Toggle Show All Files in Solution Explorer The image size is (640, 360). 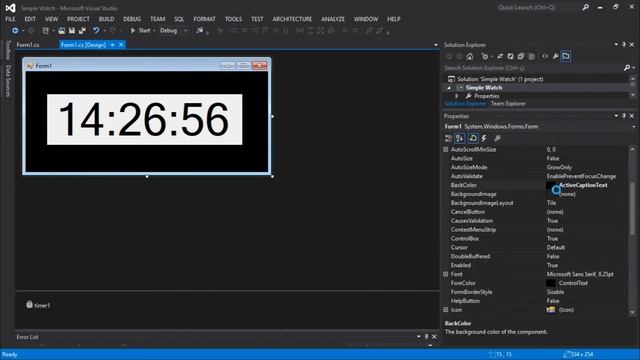[x=531, y=56]
